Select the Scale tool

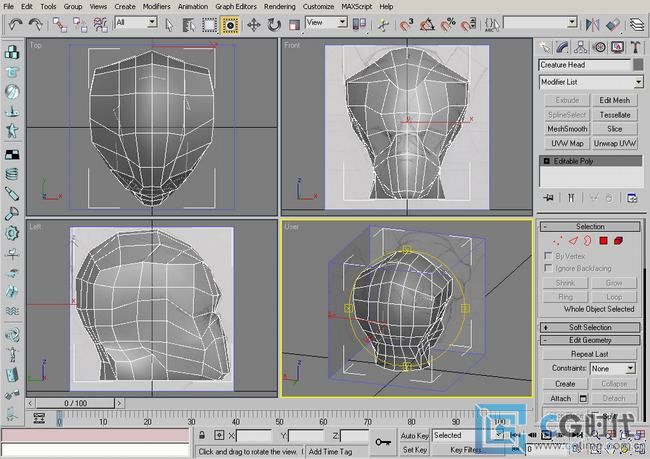pyautogui.click(x=294, y=25)
